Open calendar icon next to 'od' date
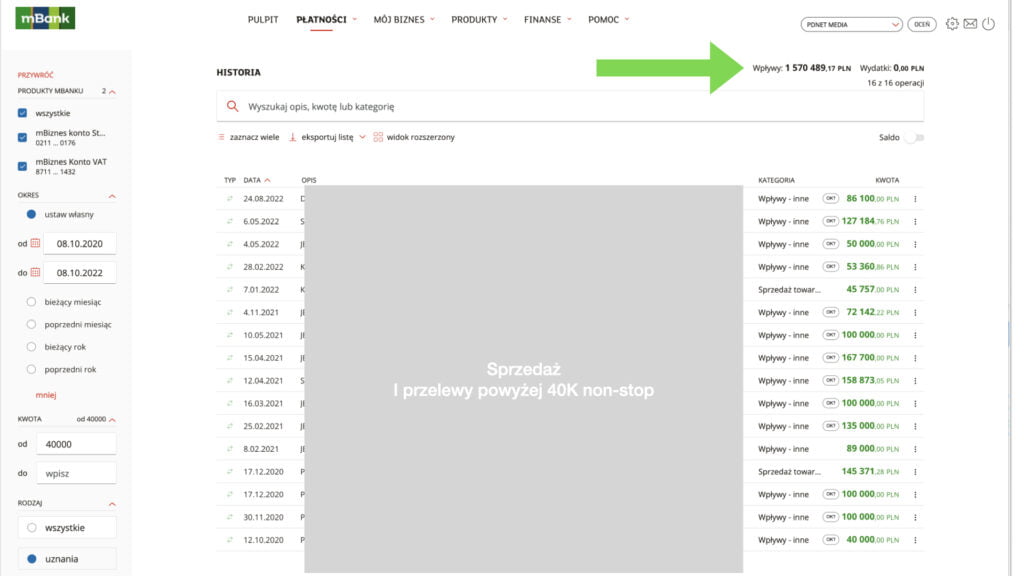This screenshot has height=576, width=1024. (35, 243)
